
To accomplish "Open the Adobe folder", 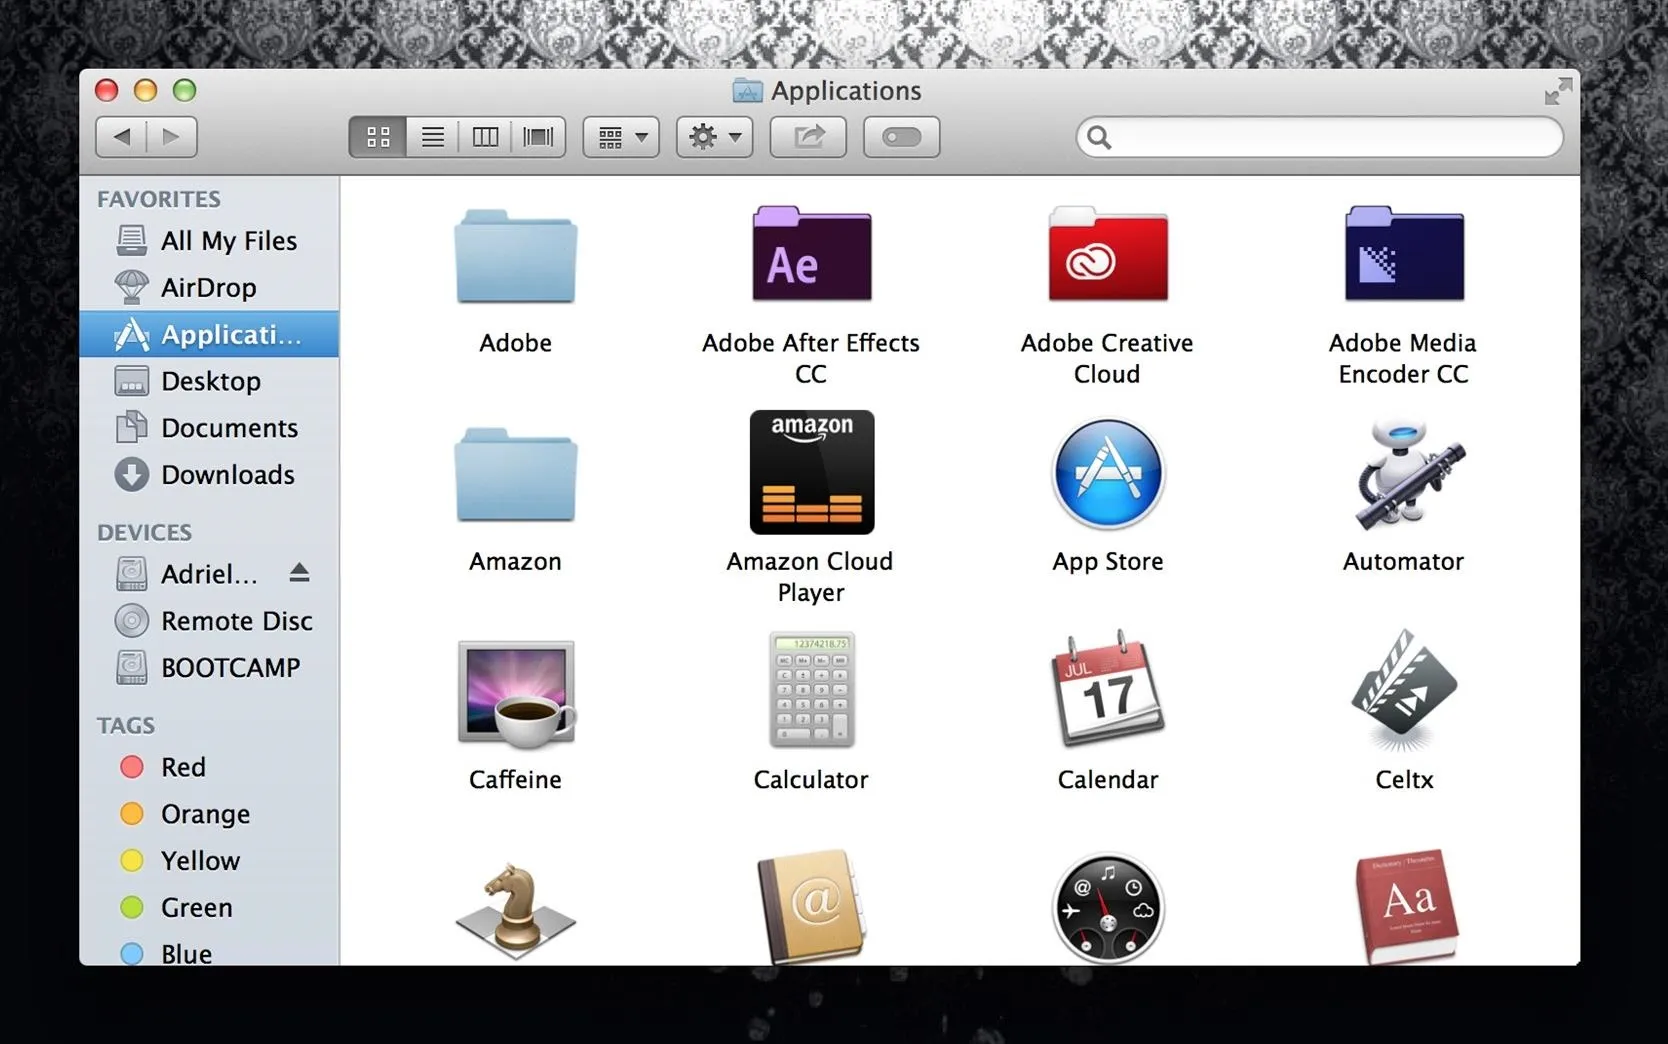I will [x=515, y=255].
